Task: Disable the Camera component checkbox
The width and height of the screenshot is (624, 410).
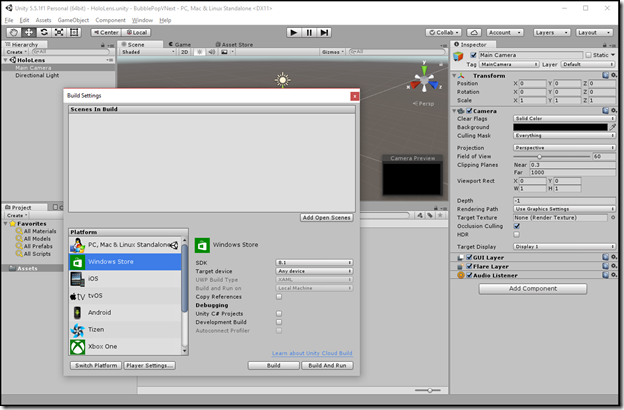Action: (469, 111)
